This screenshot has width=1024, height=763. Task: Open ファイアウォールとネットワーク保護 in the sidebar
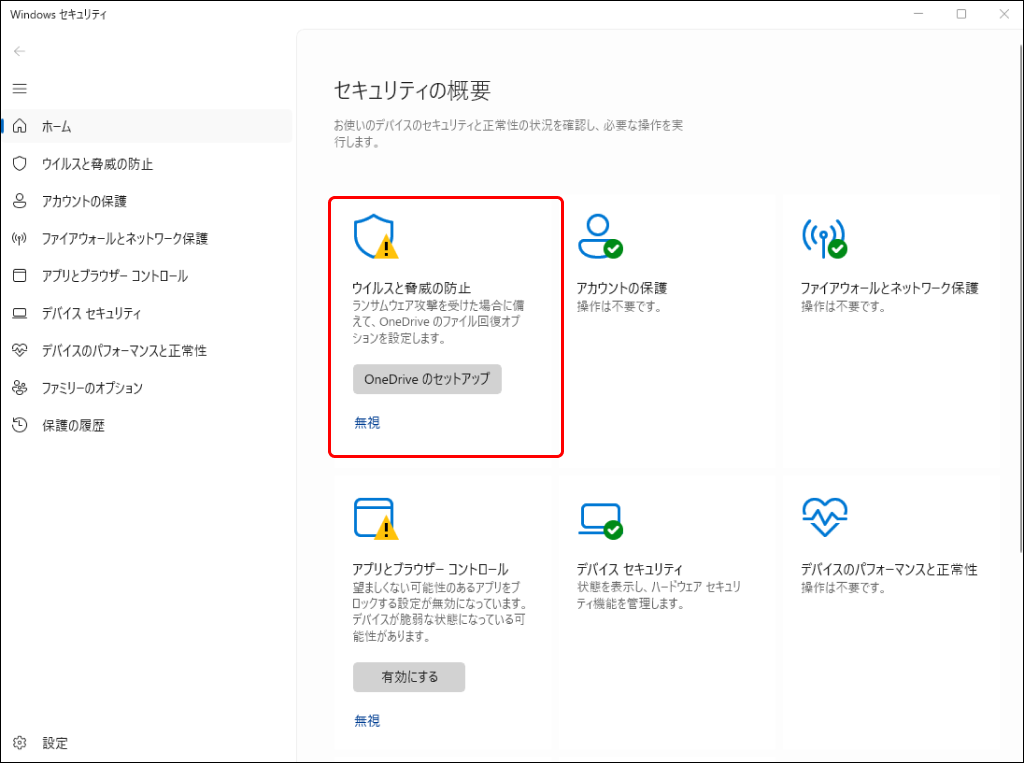point(147,238)
